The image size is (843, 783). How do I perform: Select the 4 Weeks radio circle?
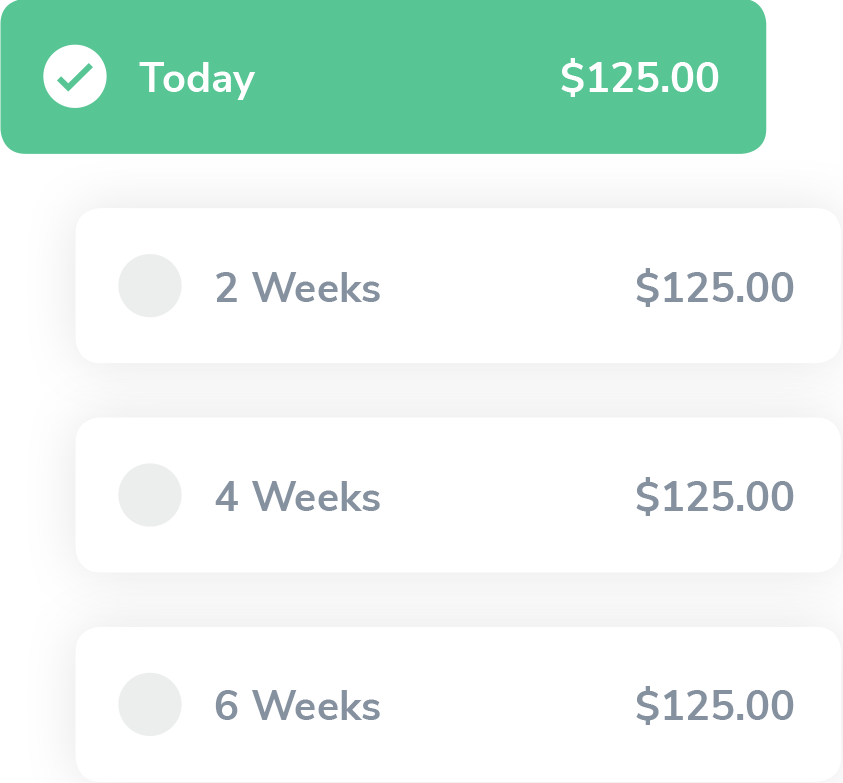coord(150,495)
